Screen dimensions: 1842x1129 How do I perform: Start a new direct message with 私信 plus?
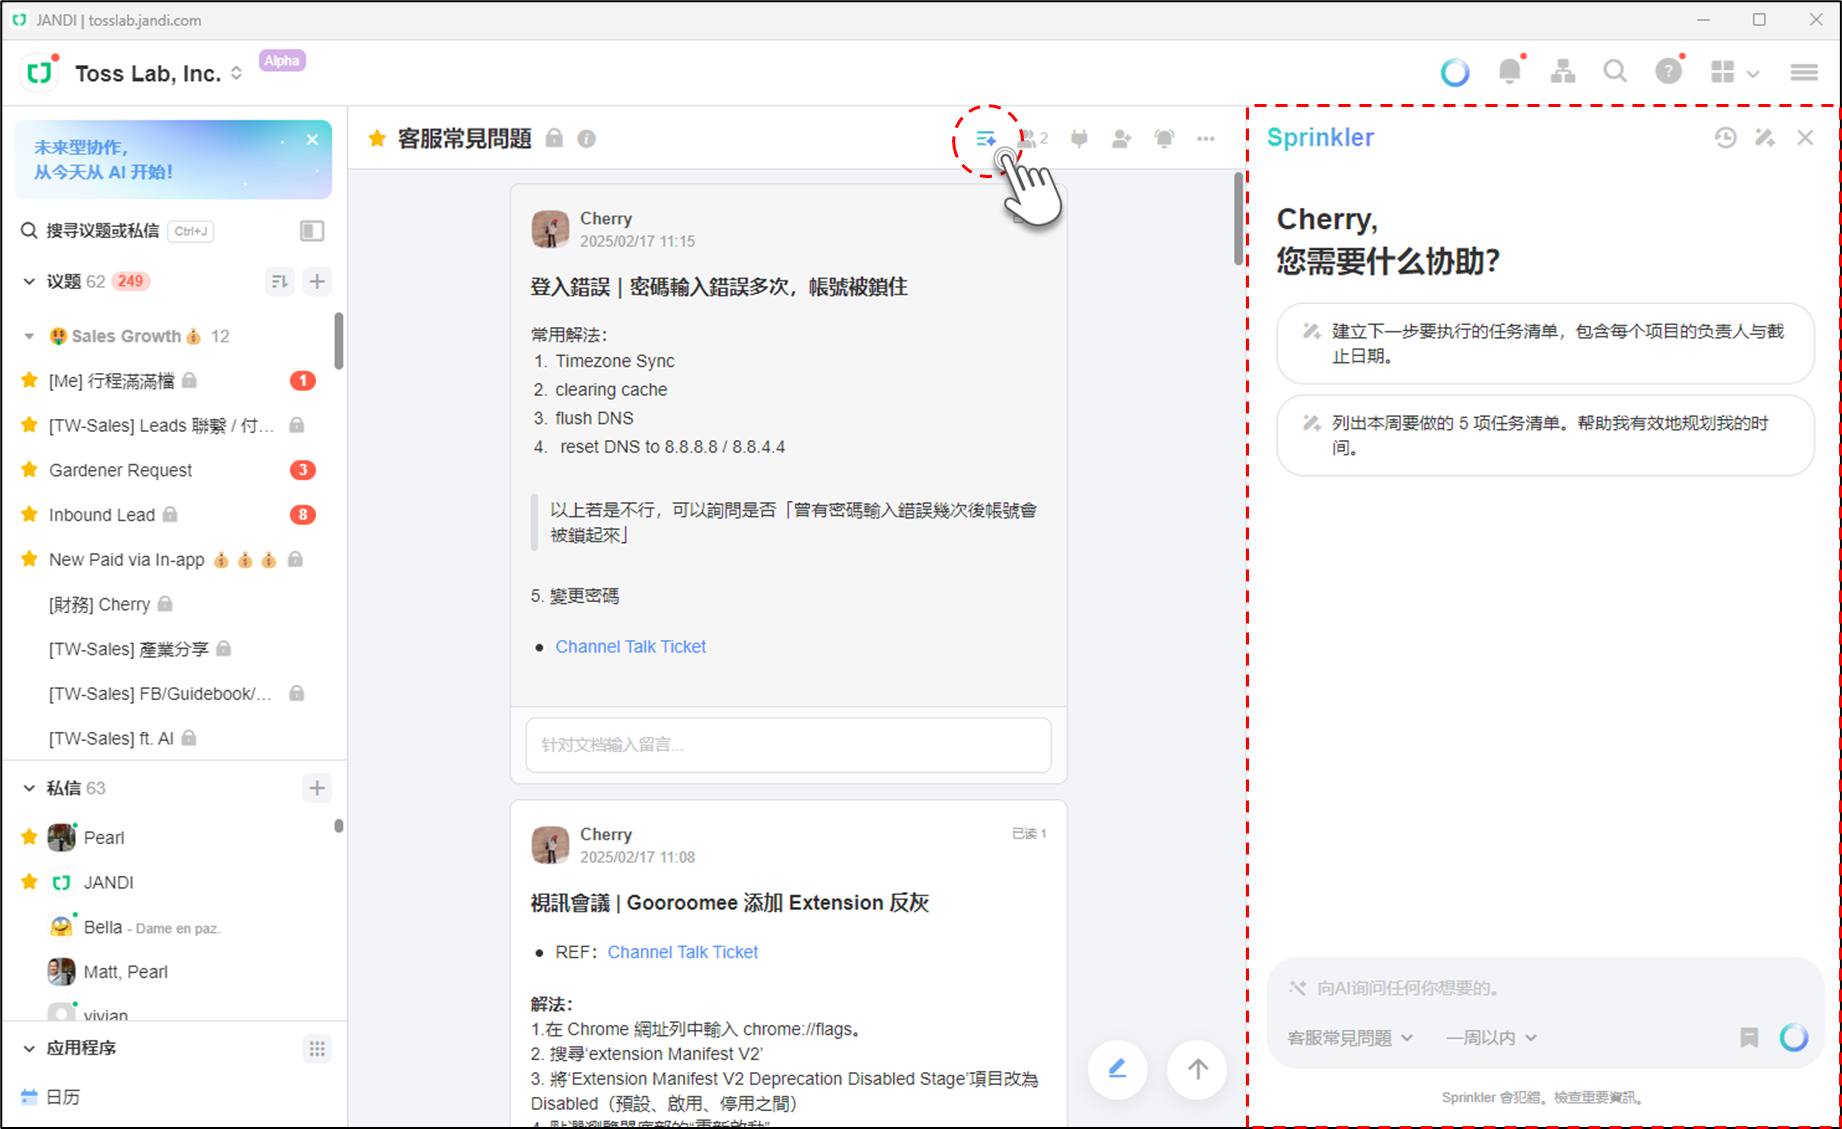[317, 789]
